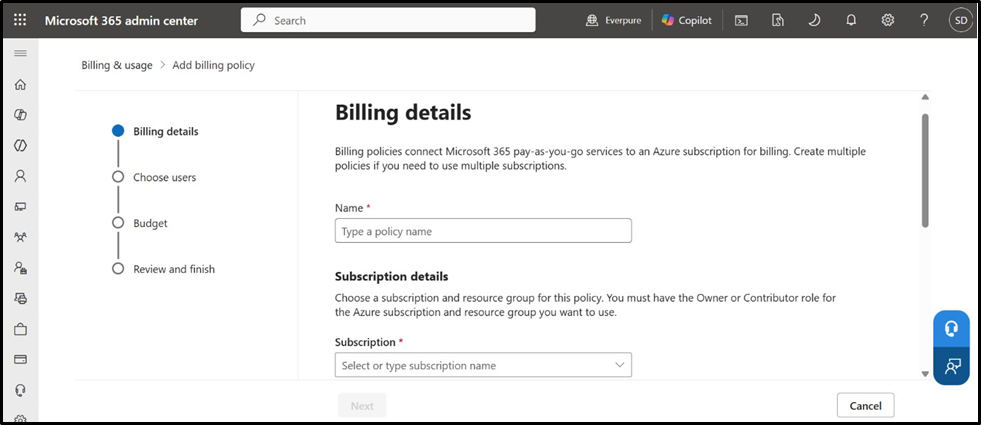981x425 pixels.
Task: Open the mobile app icon in header
Action: [777, 20]
